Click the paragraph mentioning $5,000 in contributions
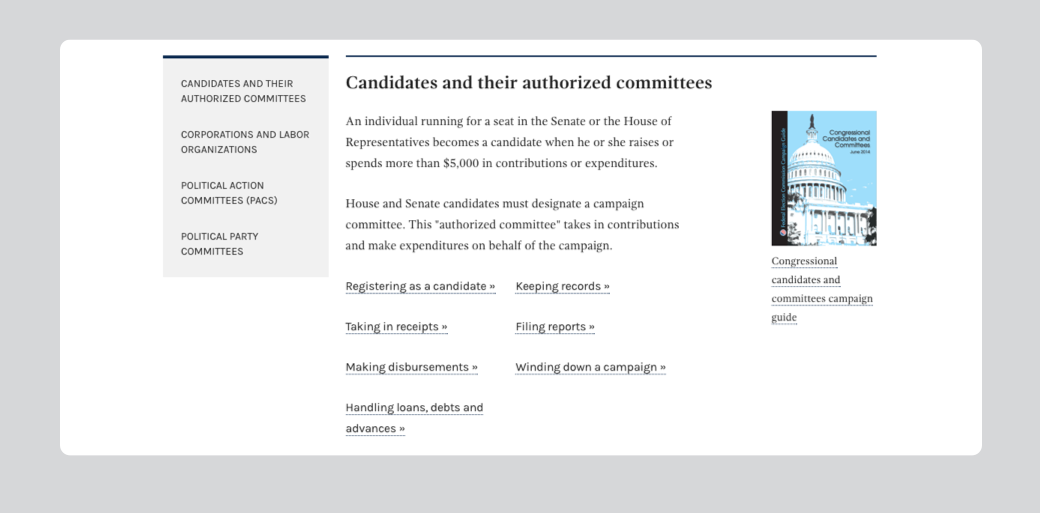This screenshot has width=1040, height=513. [x=510, y=142]
